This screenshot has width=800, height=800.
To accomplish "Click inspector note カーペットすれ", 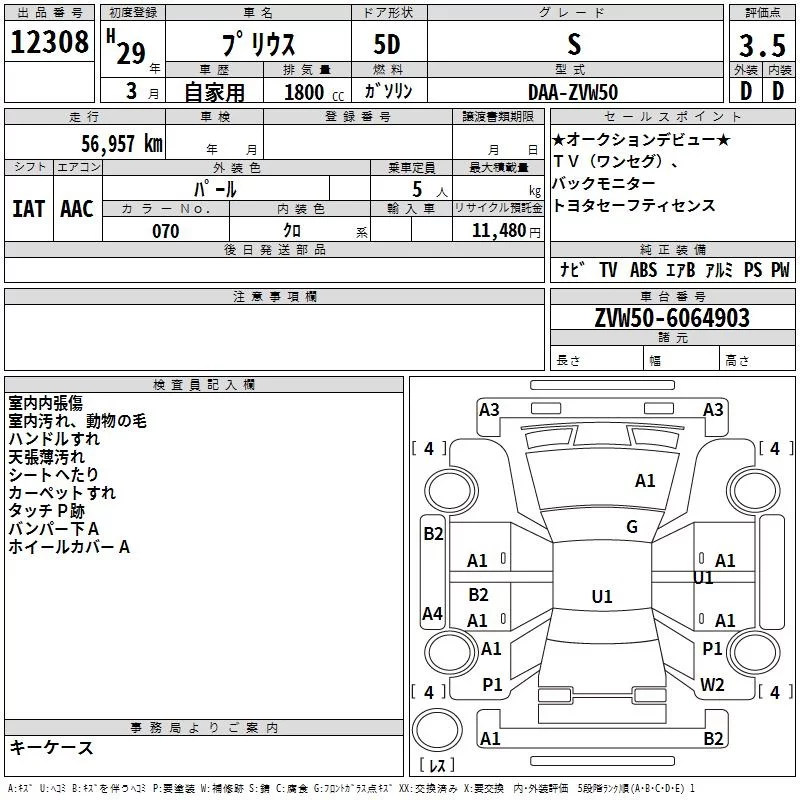I will pos(62,493).
